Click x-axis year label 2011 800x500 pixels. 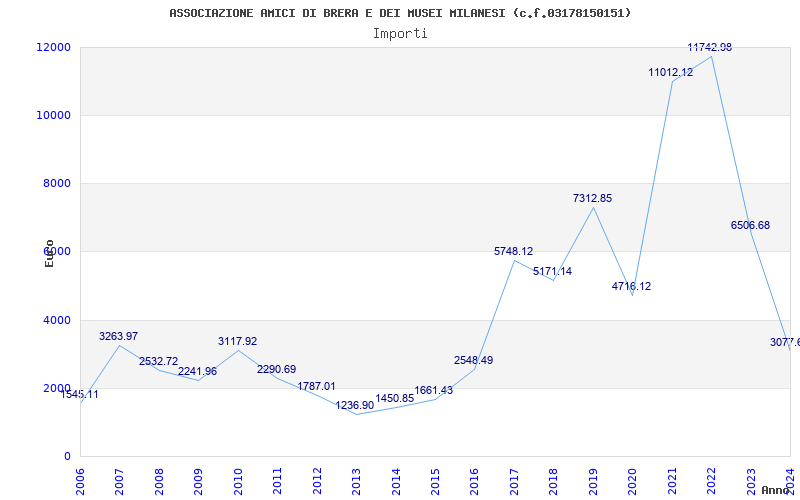pyautogui.click(x=277, y=481)
